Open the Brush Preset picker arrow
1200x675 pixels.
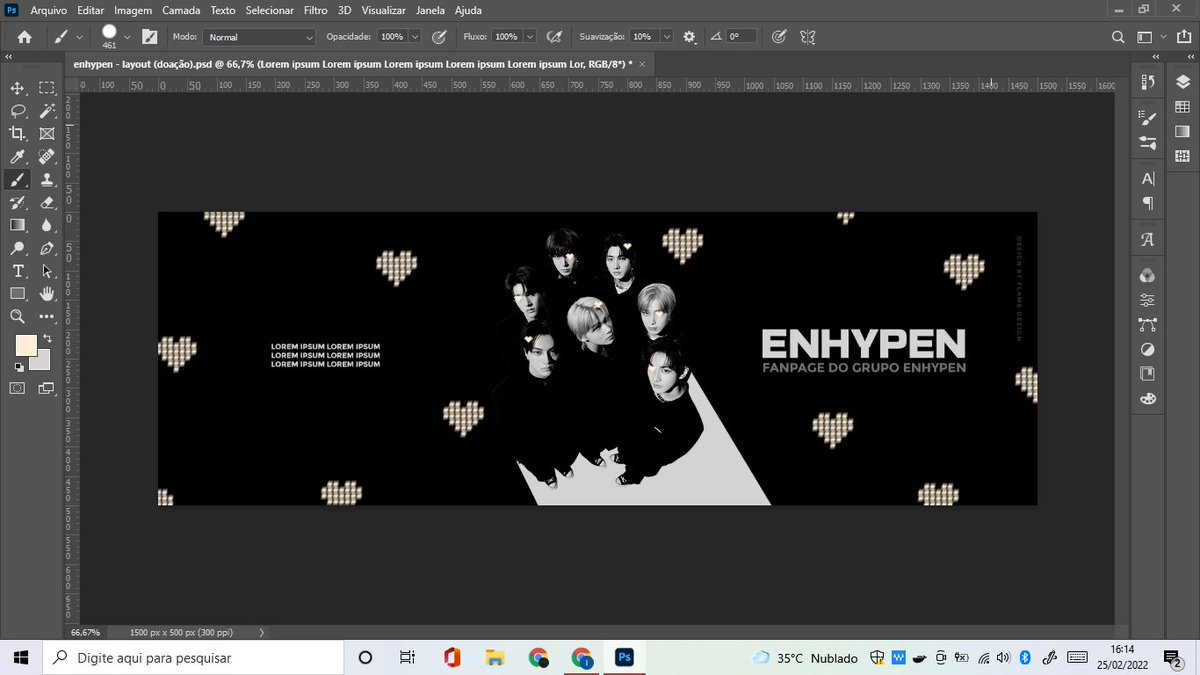pos(128,36)
